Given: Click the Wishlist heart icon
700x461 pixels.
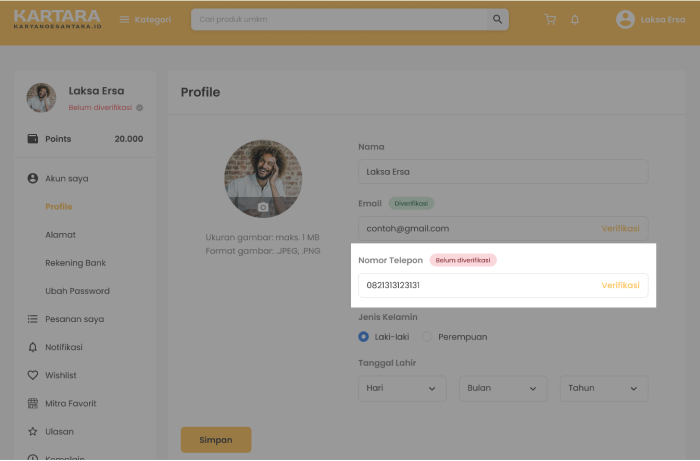Looking at the screenshot, I should pos(33,375).
